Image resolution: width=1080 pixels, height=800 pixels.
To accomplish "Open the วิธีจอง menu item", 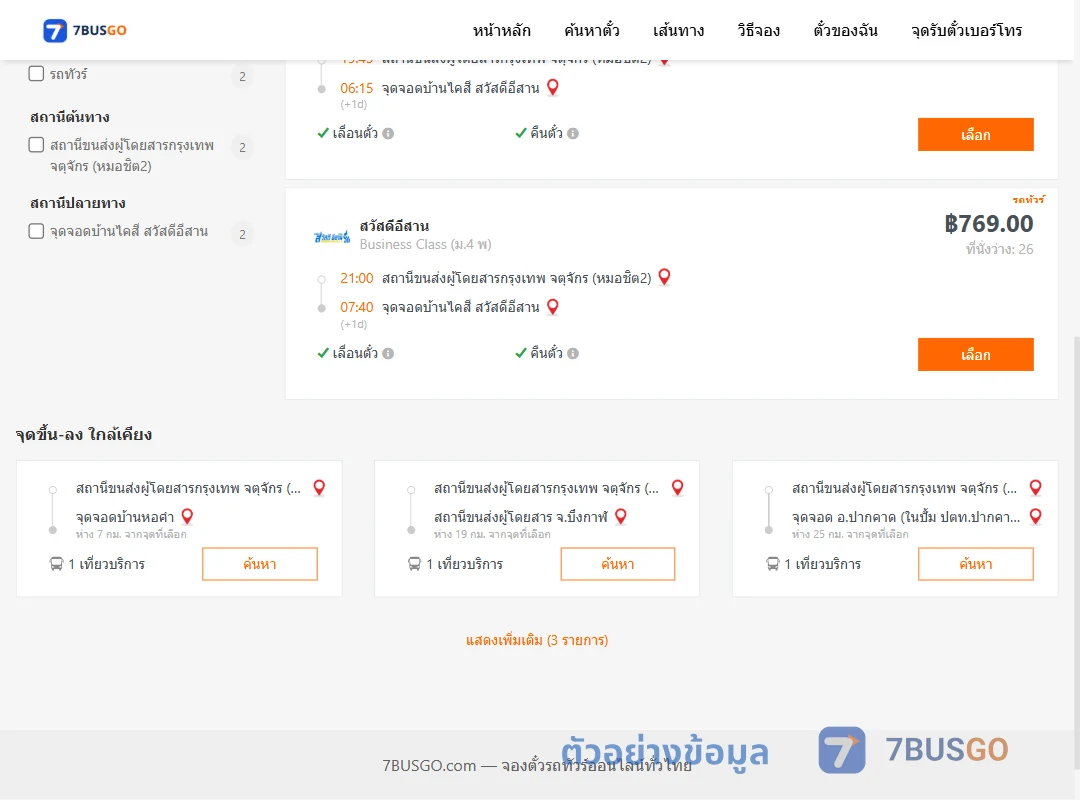I will point(758,30).
